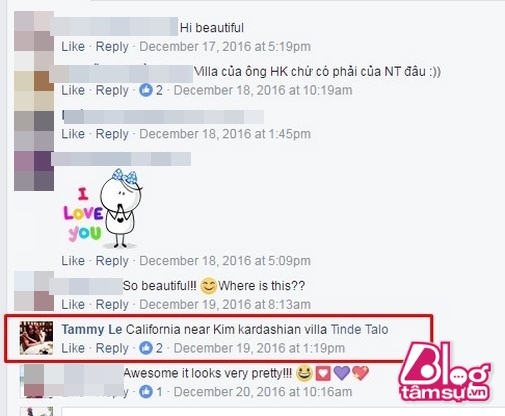505x416 pixels.
Task: Reply to Tammy Le's comment
Action: [x=112, y=348]
